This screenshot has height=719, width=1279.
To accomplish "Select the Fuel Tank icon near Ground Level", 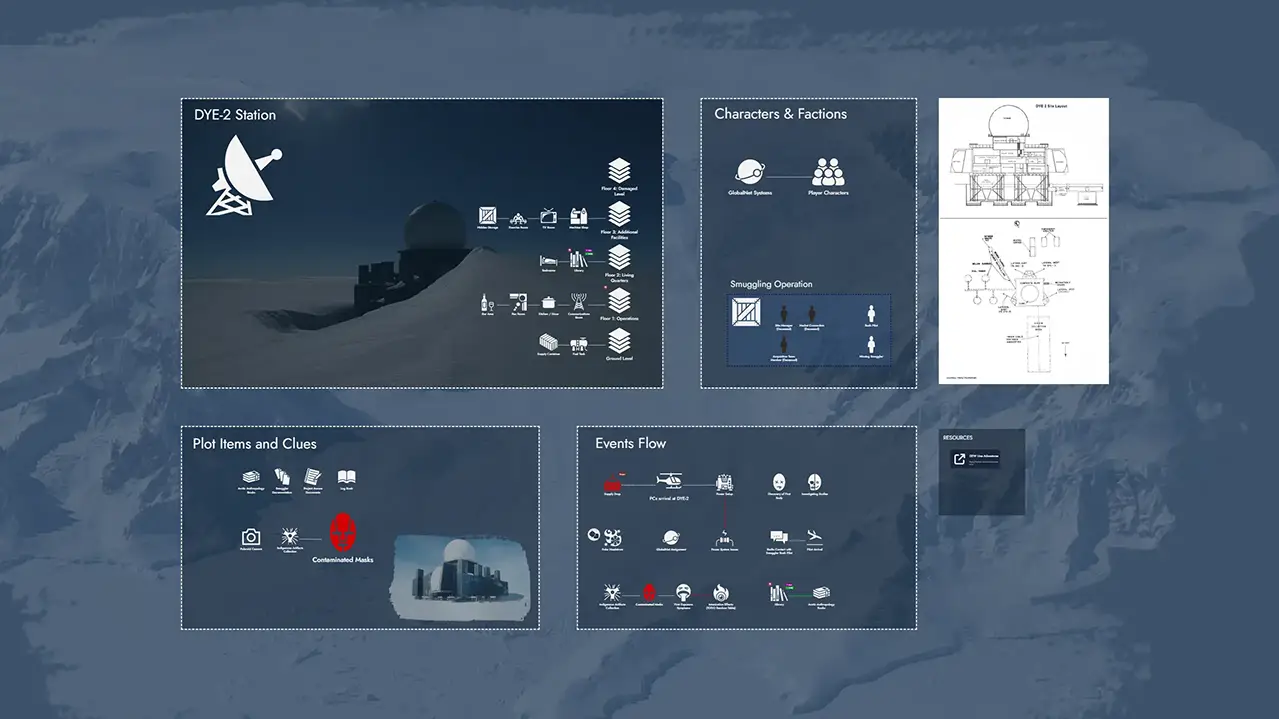I will pos(579,342).
